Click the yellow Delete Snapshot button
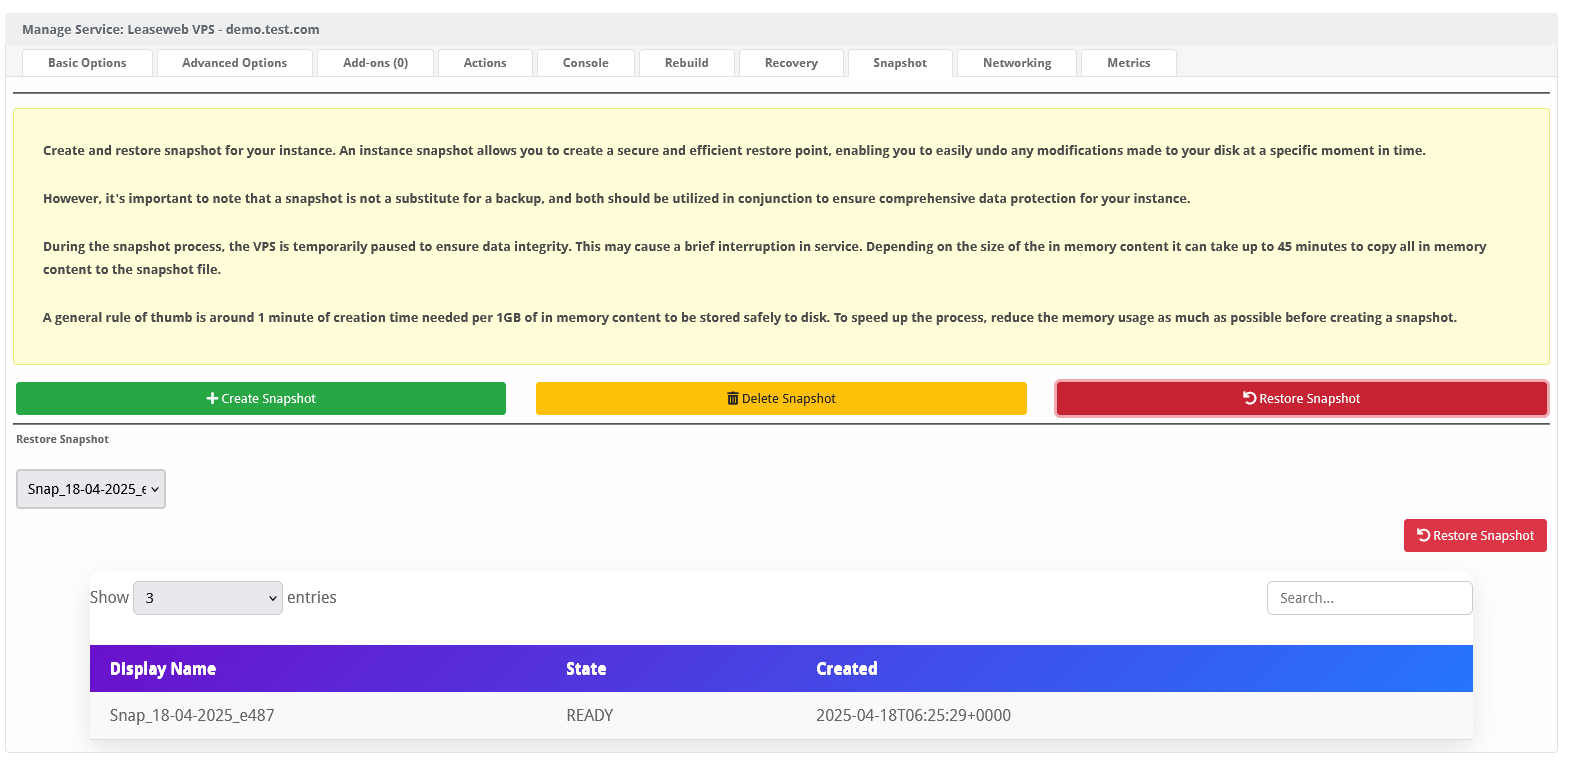The image size is (1576, 762). (x=781, y=398)
